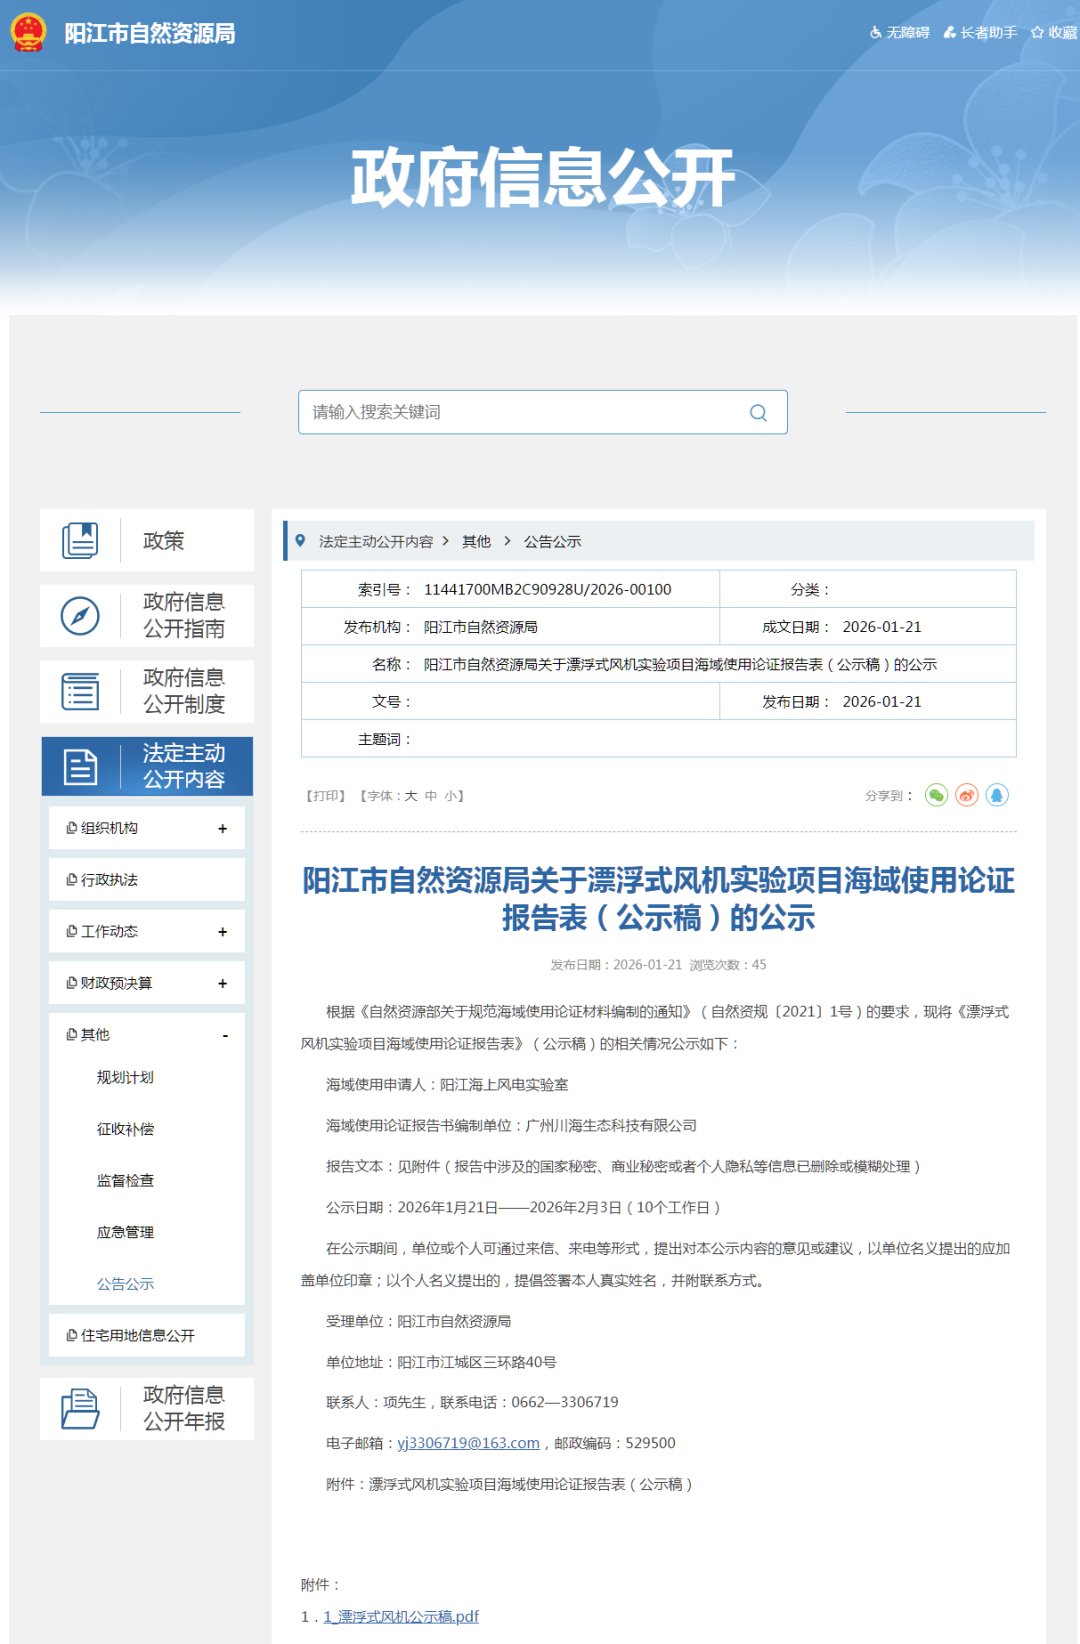This screenshot has height=1644, width=1080.
Task: Open the 规划计划 menu item
Action: [125, 1077]
